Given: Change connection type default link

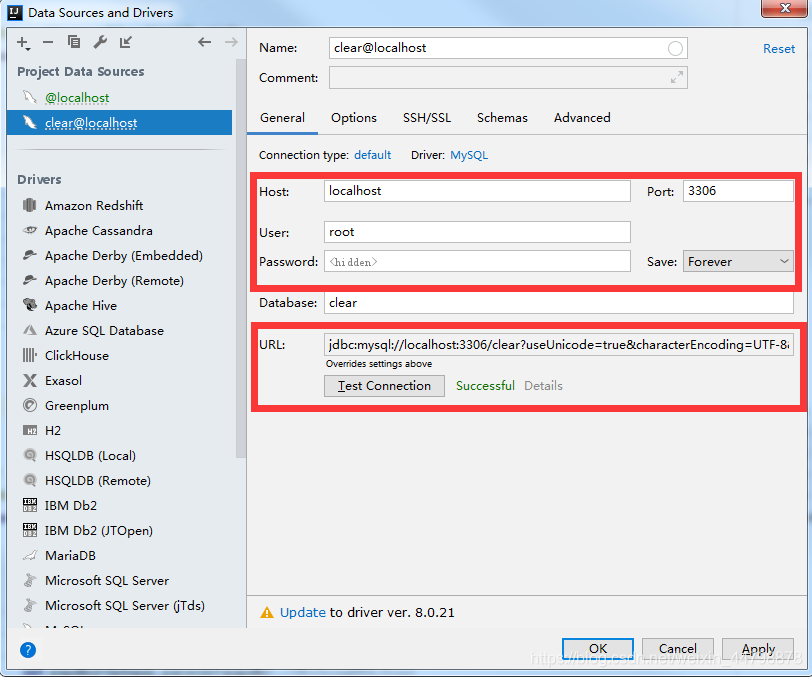Looking at the screenshot, I should click(x=372, y=155).
